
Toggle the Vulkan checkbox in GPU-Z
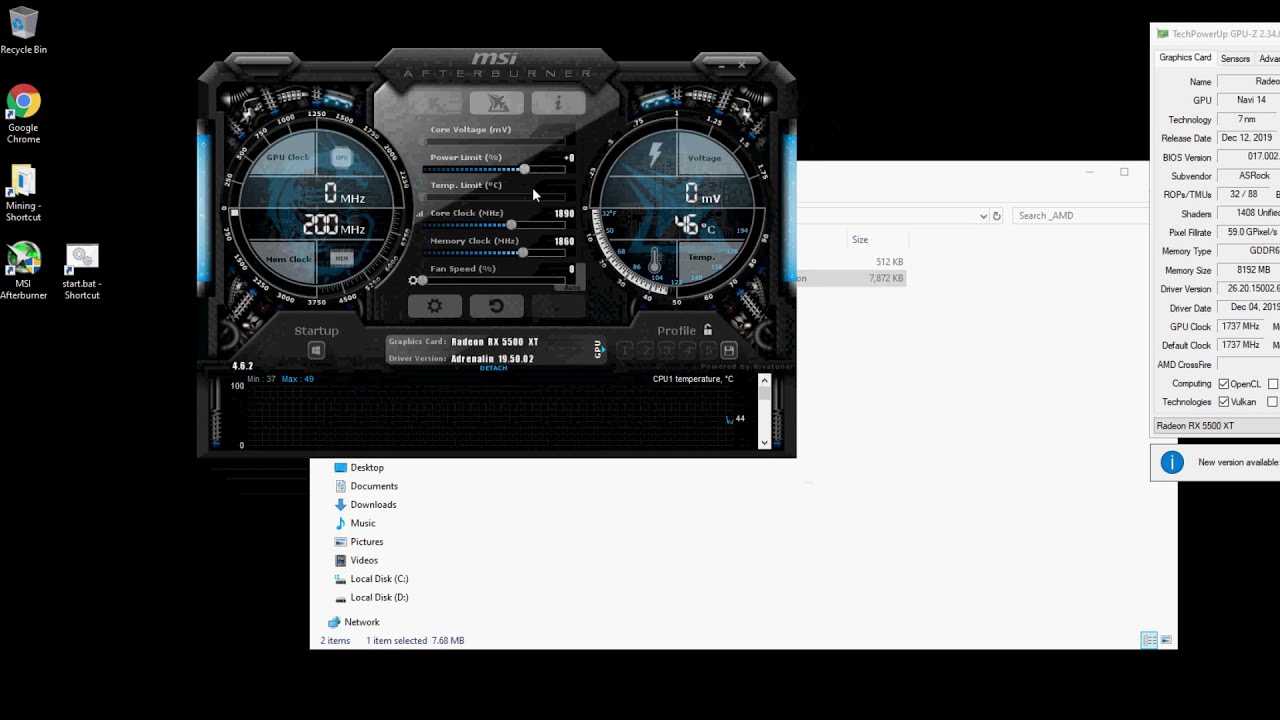[1223, 402]
